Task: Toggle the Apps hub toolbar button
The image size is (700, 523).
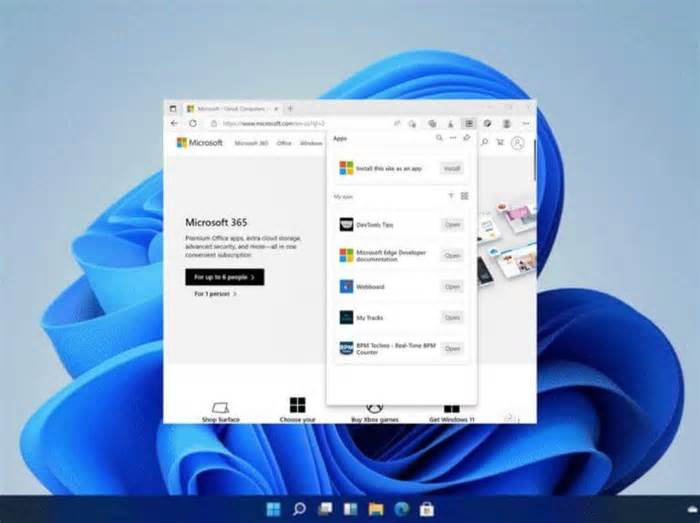Action: [469, 124]
